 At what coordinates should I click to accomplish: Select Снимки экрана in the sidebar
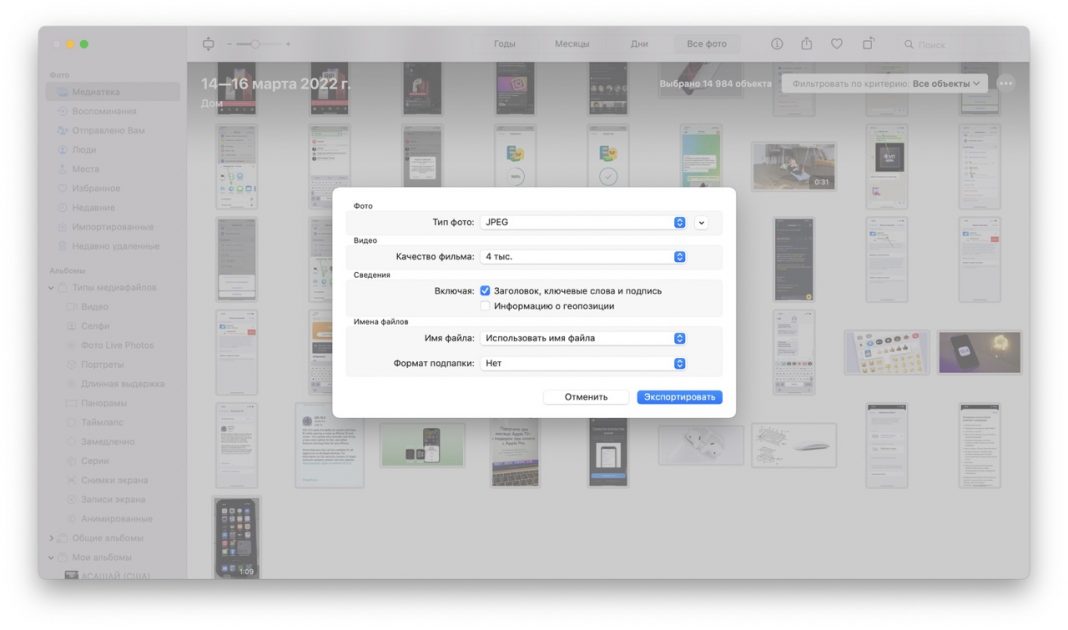[112, 480]
